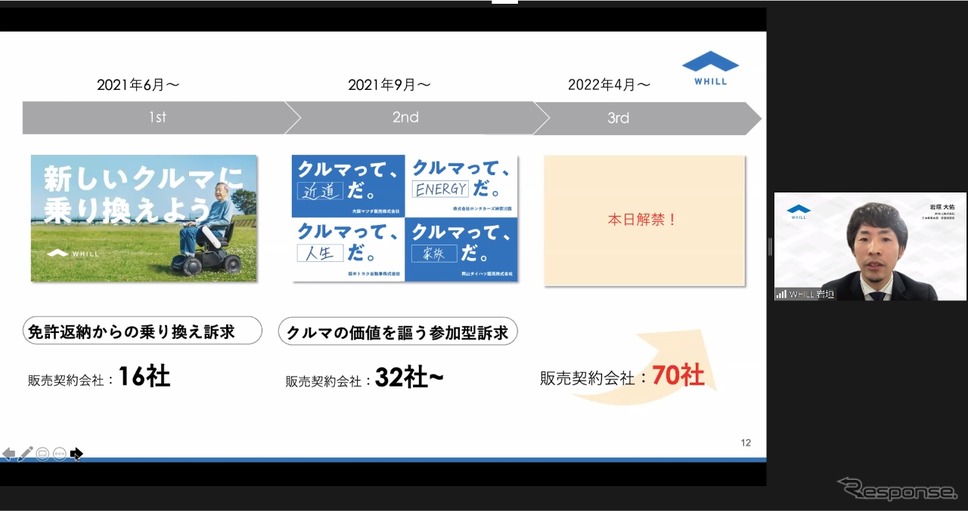This screenshot has width=968, height=511.
Task: Click the "免許返納からの乗り換え訴求" label
Action: point(143,331)
